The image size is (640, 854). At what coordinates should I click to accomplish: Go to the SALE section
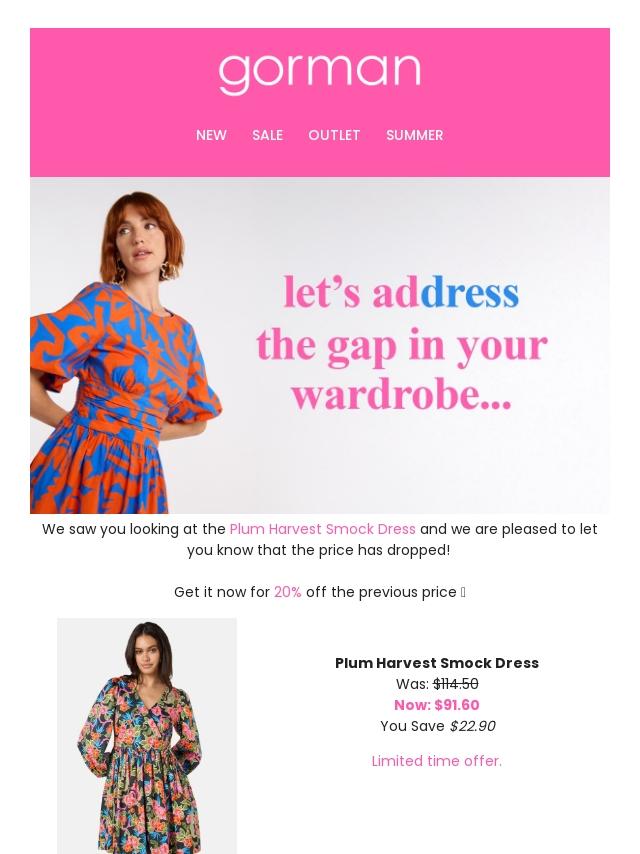[267, 135]
